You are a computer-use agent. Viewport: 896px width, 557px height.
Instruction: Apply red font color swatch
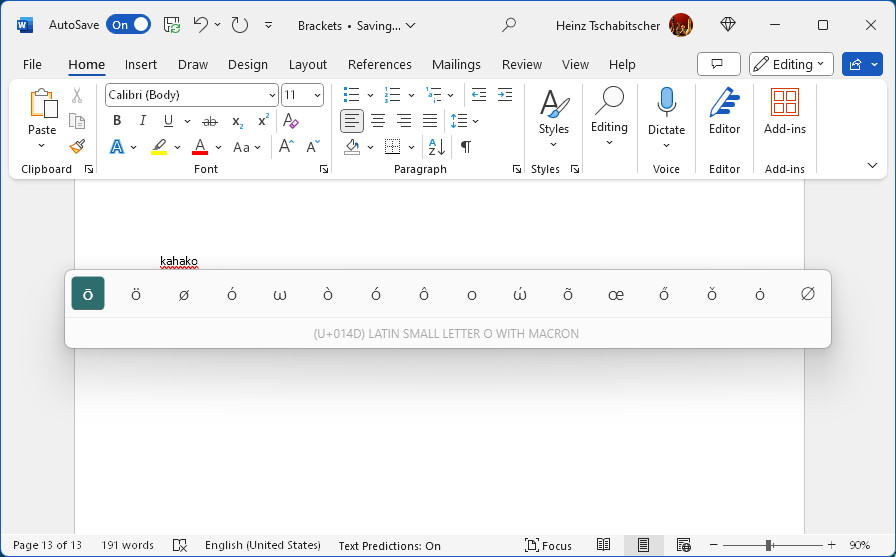click(x=200, y=147)
